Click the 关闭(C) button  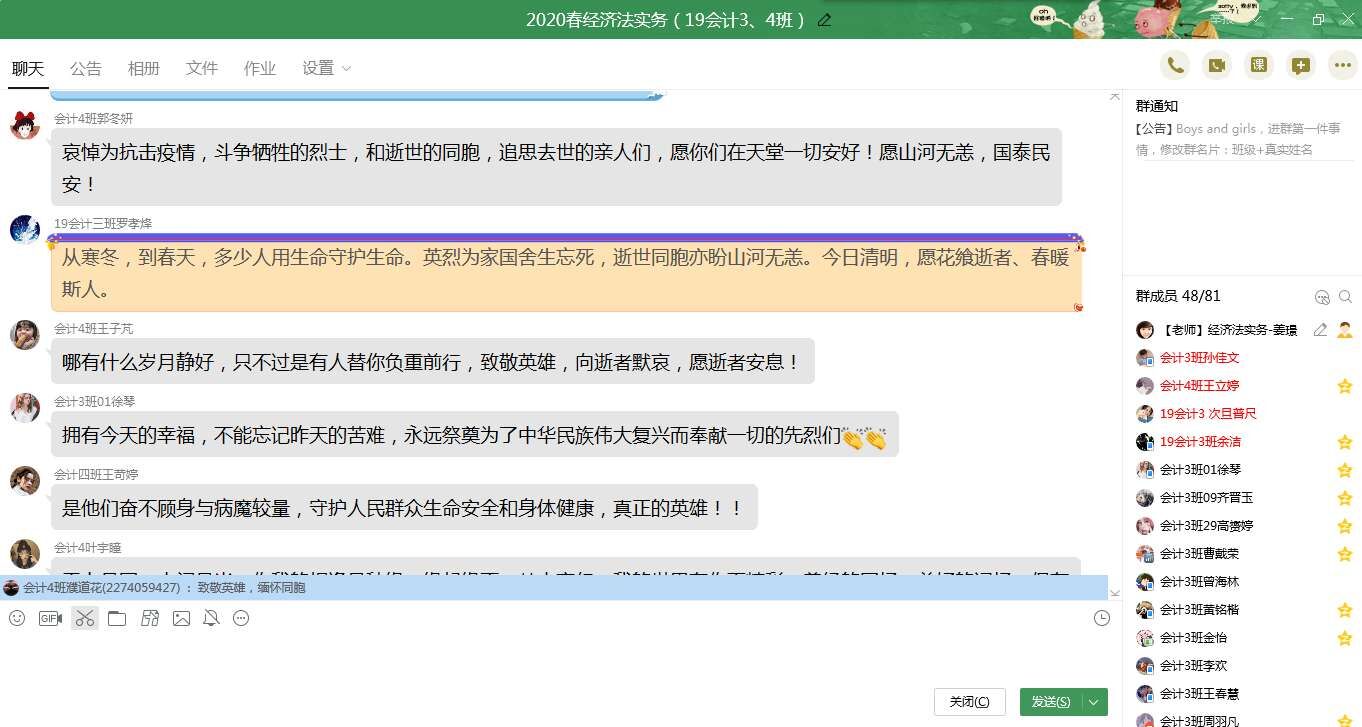click(x=969, y=702)
